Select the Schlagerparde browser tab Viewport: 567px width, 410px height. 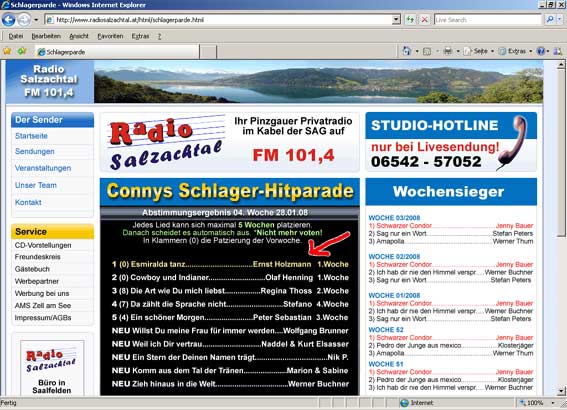117,52
